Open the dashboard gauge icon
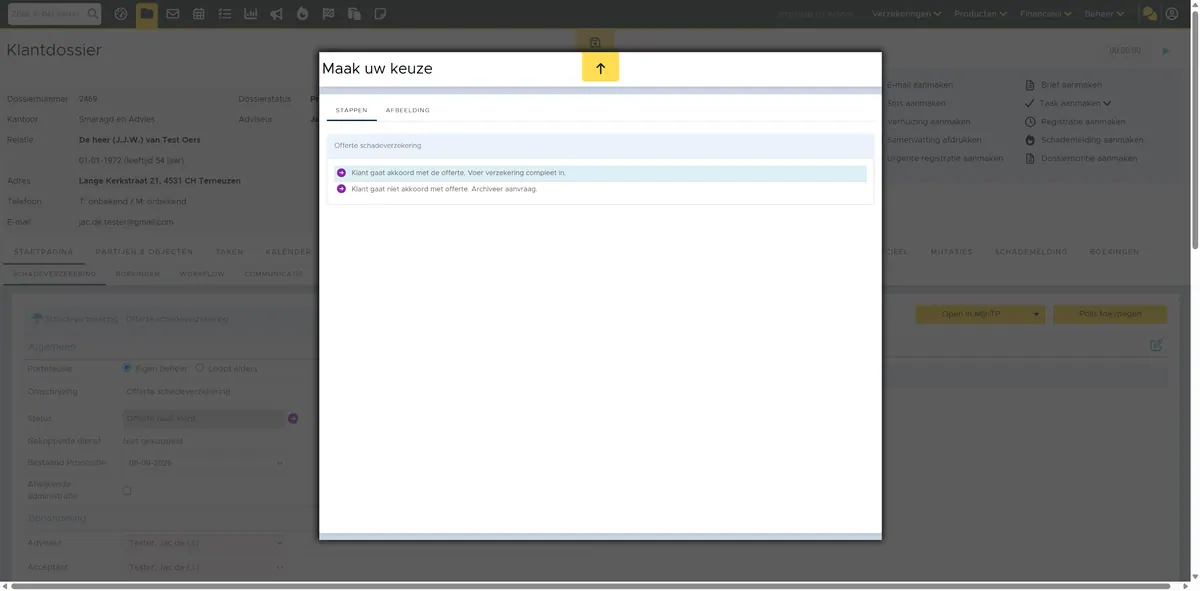 pos(121,14)
